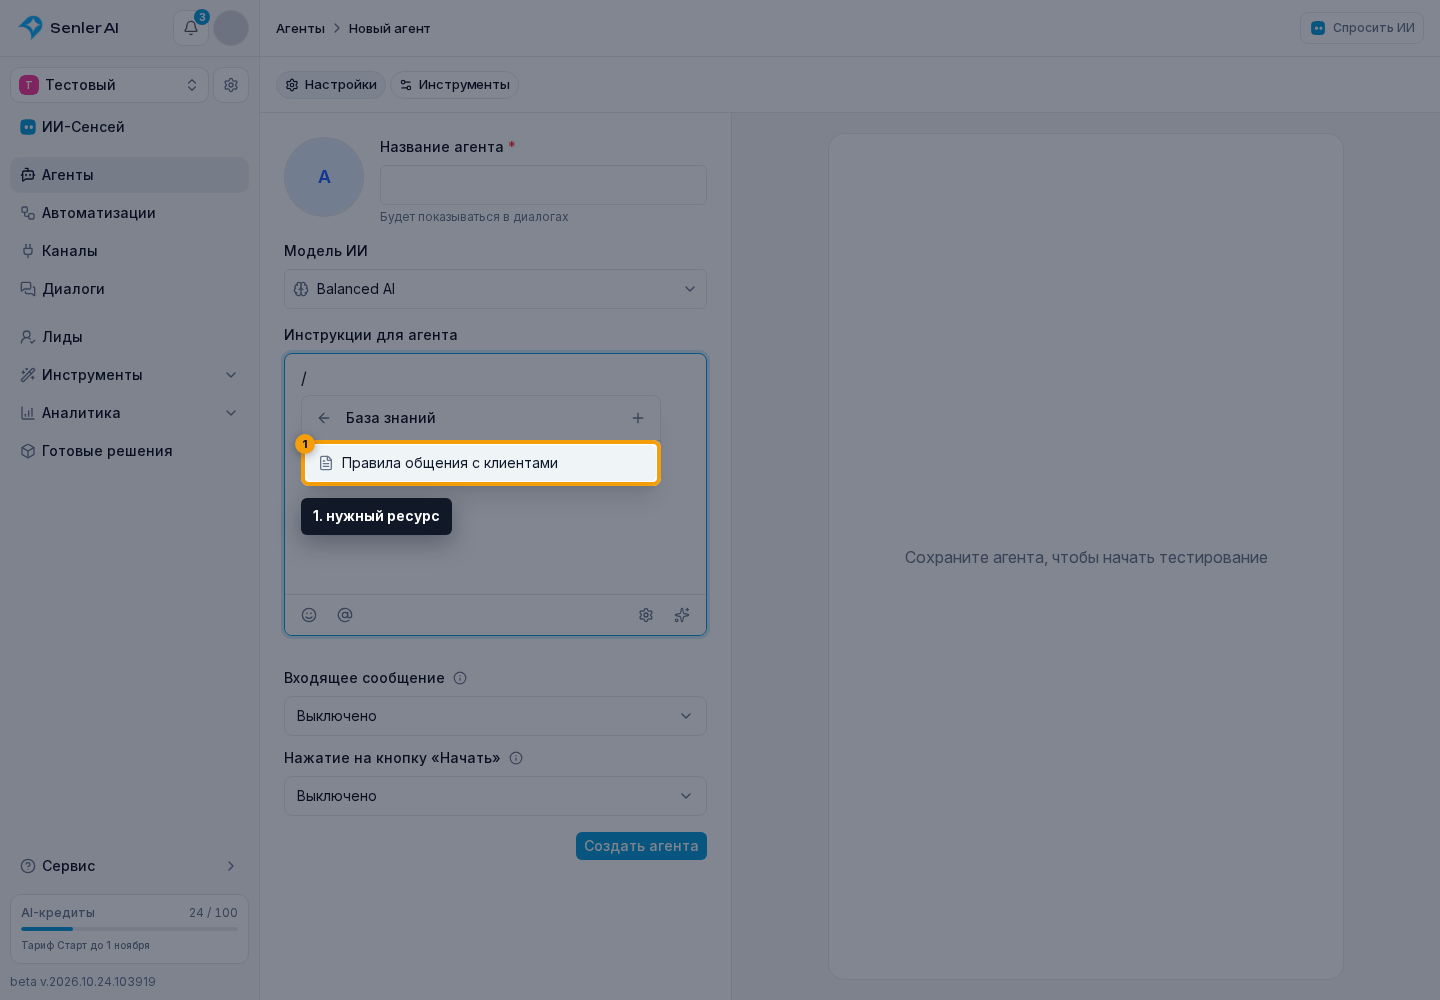Open the Модель ИИ dropdown Balanced AI
Screen dimensions: 1440x1000
point(495,289)
